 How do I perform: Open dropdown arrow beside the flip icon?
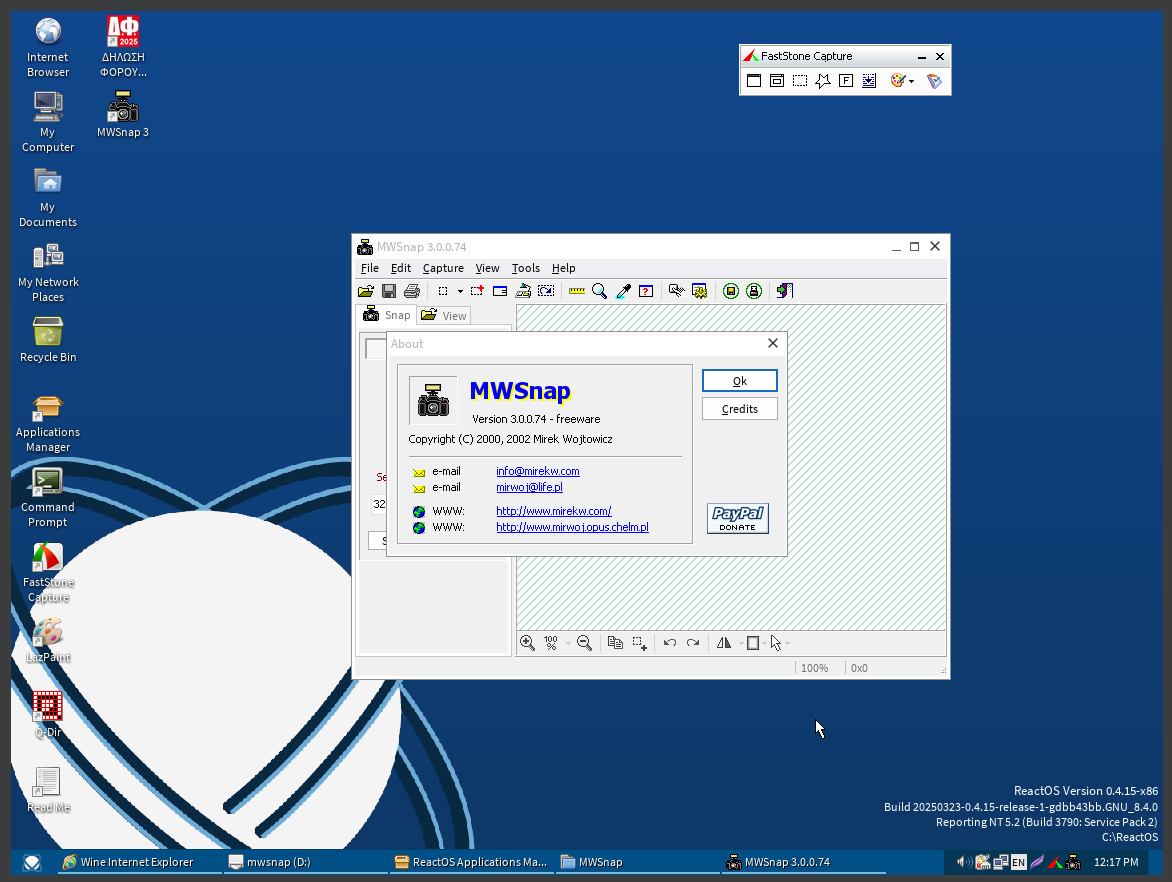tap(741, 643)
